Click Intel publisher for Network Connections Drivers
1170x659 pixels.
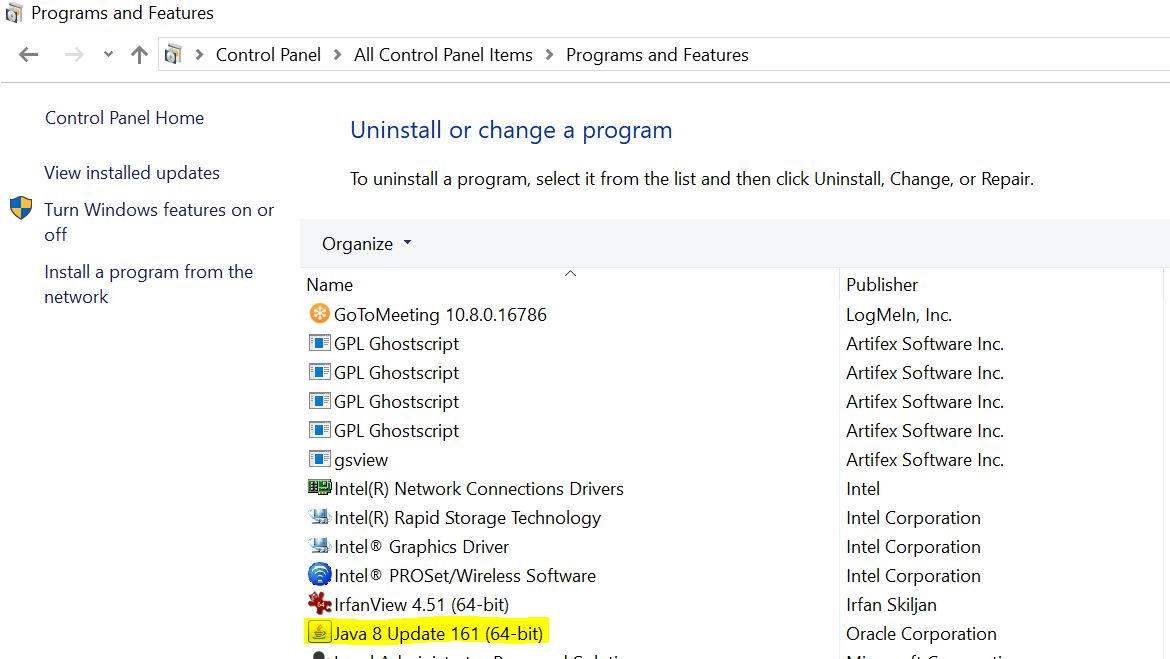(x=863, y=489)
